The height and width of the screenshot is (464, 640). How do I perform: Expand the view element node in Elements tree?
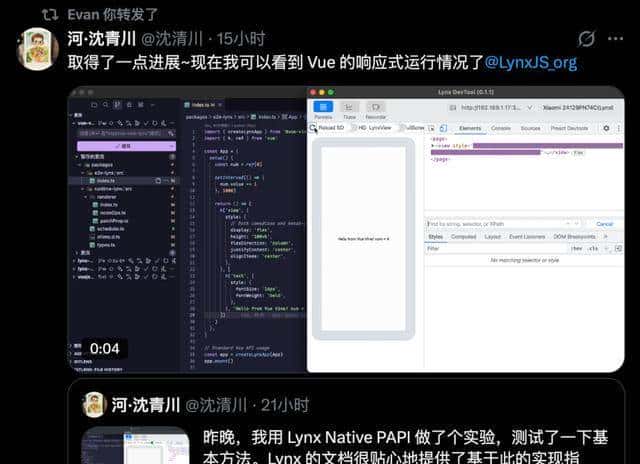click(433, 146)
